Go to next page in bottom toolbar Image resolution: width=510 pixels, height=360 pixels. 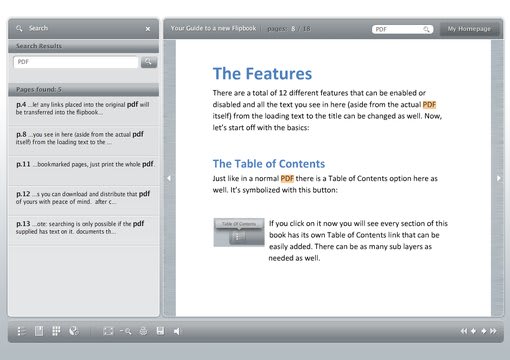coord(484,331)
